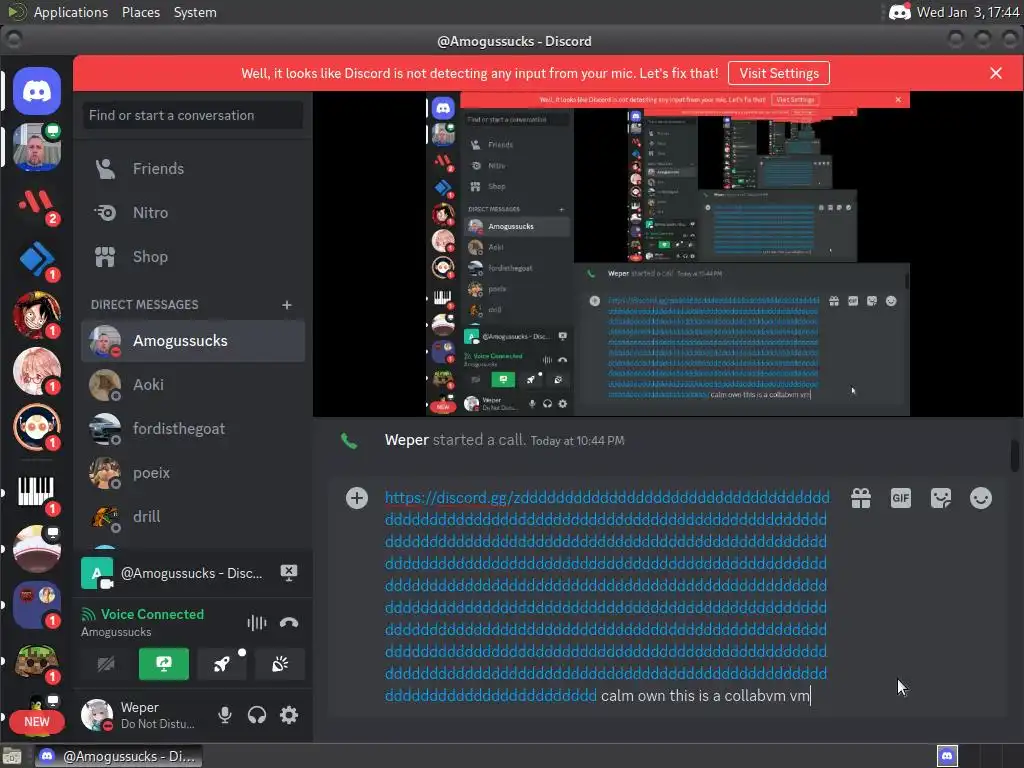The height and width of the screenshot is (768, 1024).
Task: Open the pink-haired anime girl server icon
Action: tap(37, 371)
